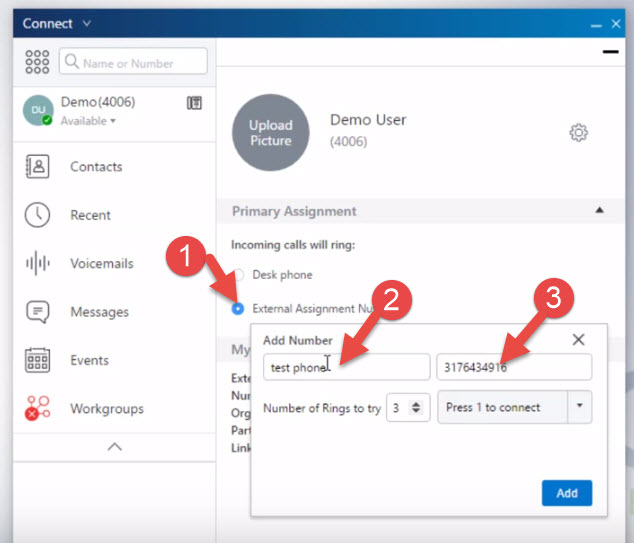Close the Add Number popup
The width and height of the screenshot is (634, 543).
click(x=579, y=340)
